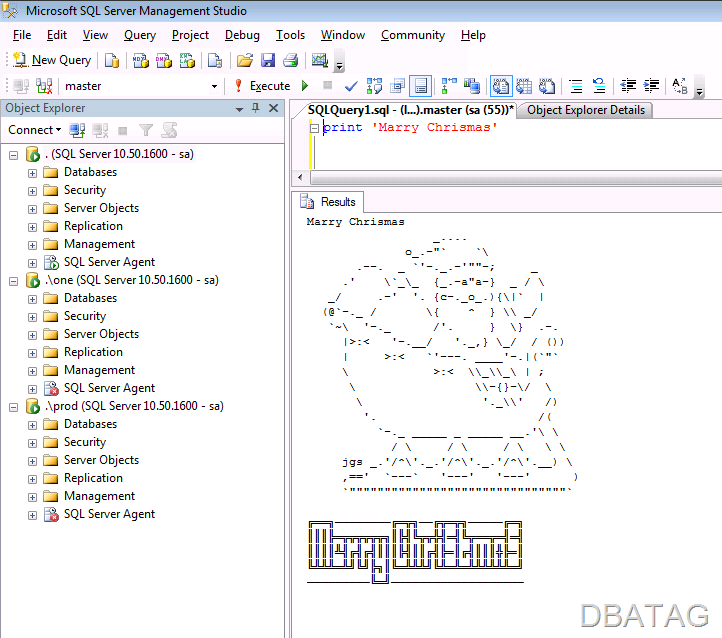Switch to Object Explorer Details tab
Image resolution: width=722 pixels, height=638 pixels.
(585, 110)
